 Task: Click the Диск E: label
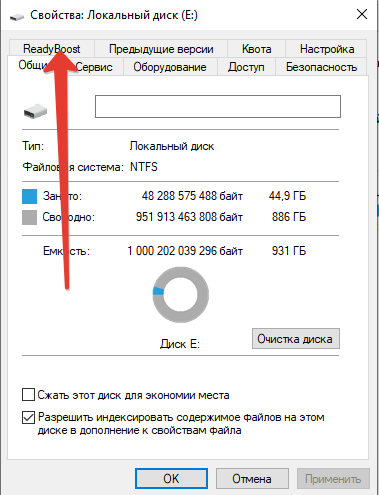pos(180,344)
